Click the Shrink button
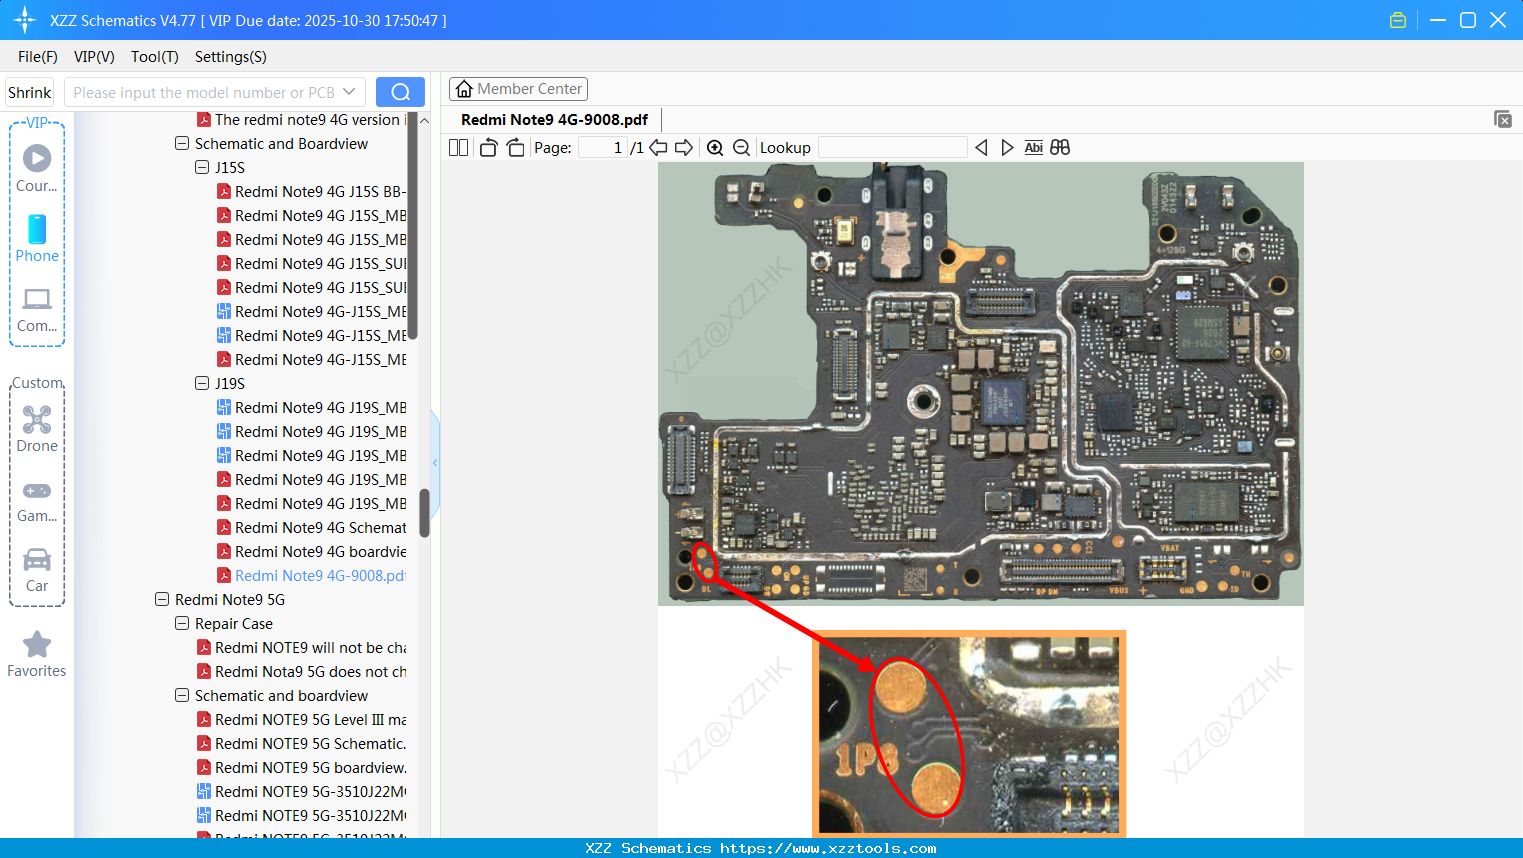Image resolution: width=1523 pixels, height=858 pixels. [30, 92]
